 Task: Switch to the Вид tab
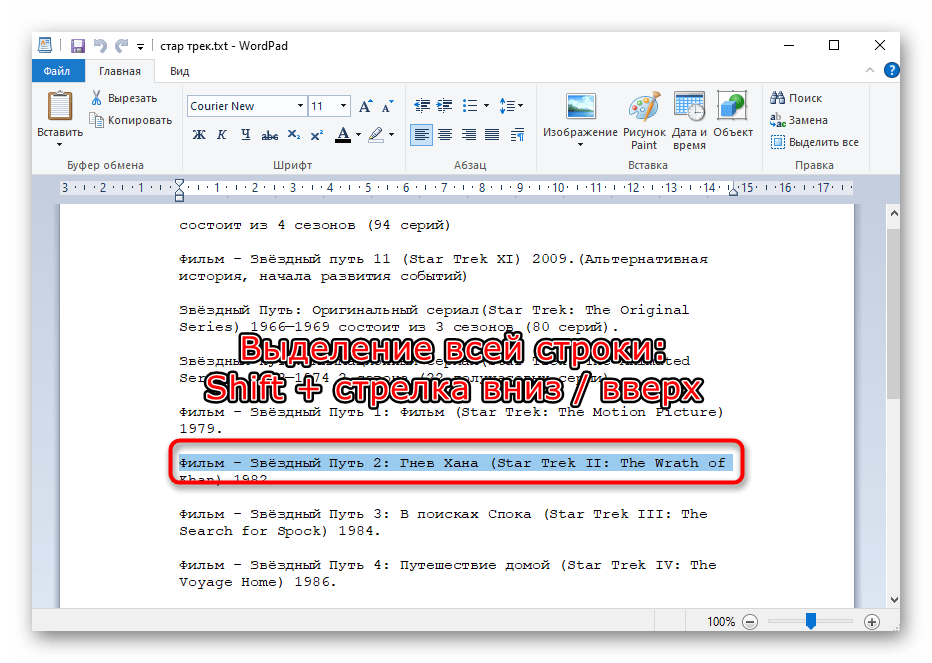pos(179,71)
